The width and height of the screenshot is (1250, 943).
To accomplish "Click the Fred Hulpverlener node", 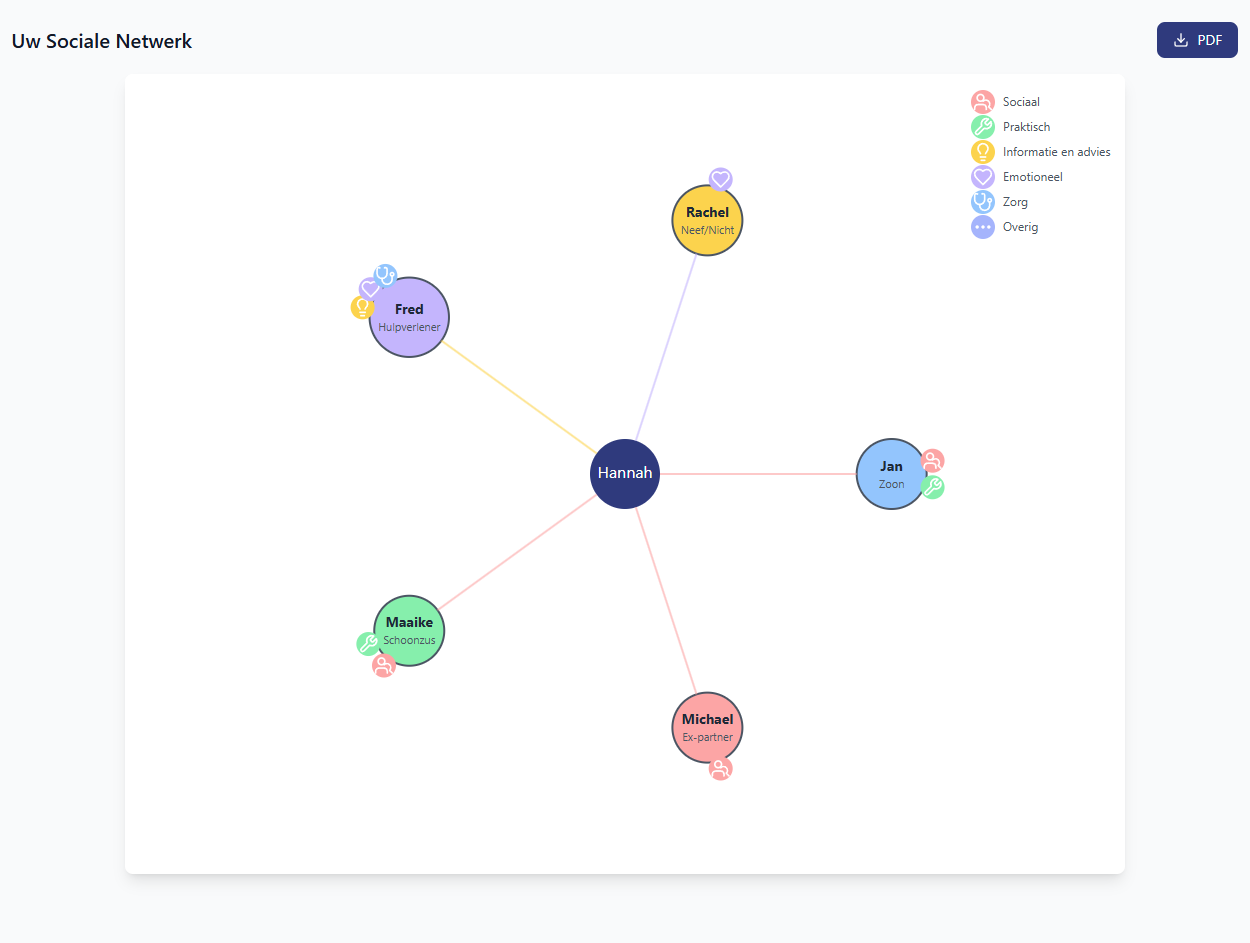I will tap(409, 317).
